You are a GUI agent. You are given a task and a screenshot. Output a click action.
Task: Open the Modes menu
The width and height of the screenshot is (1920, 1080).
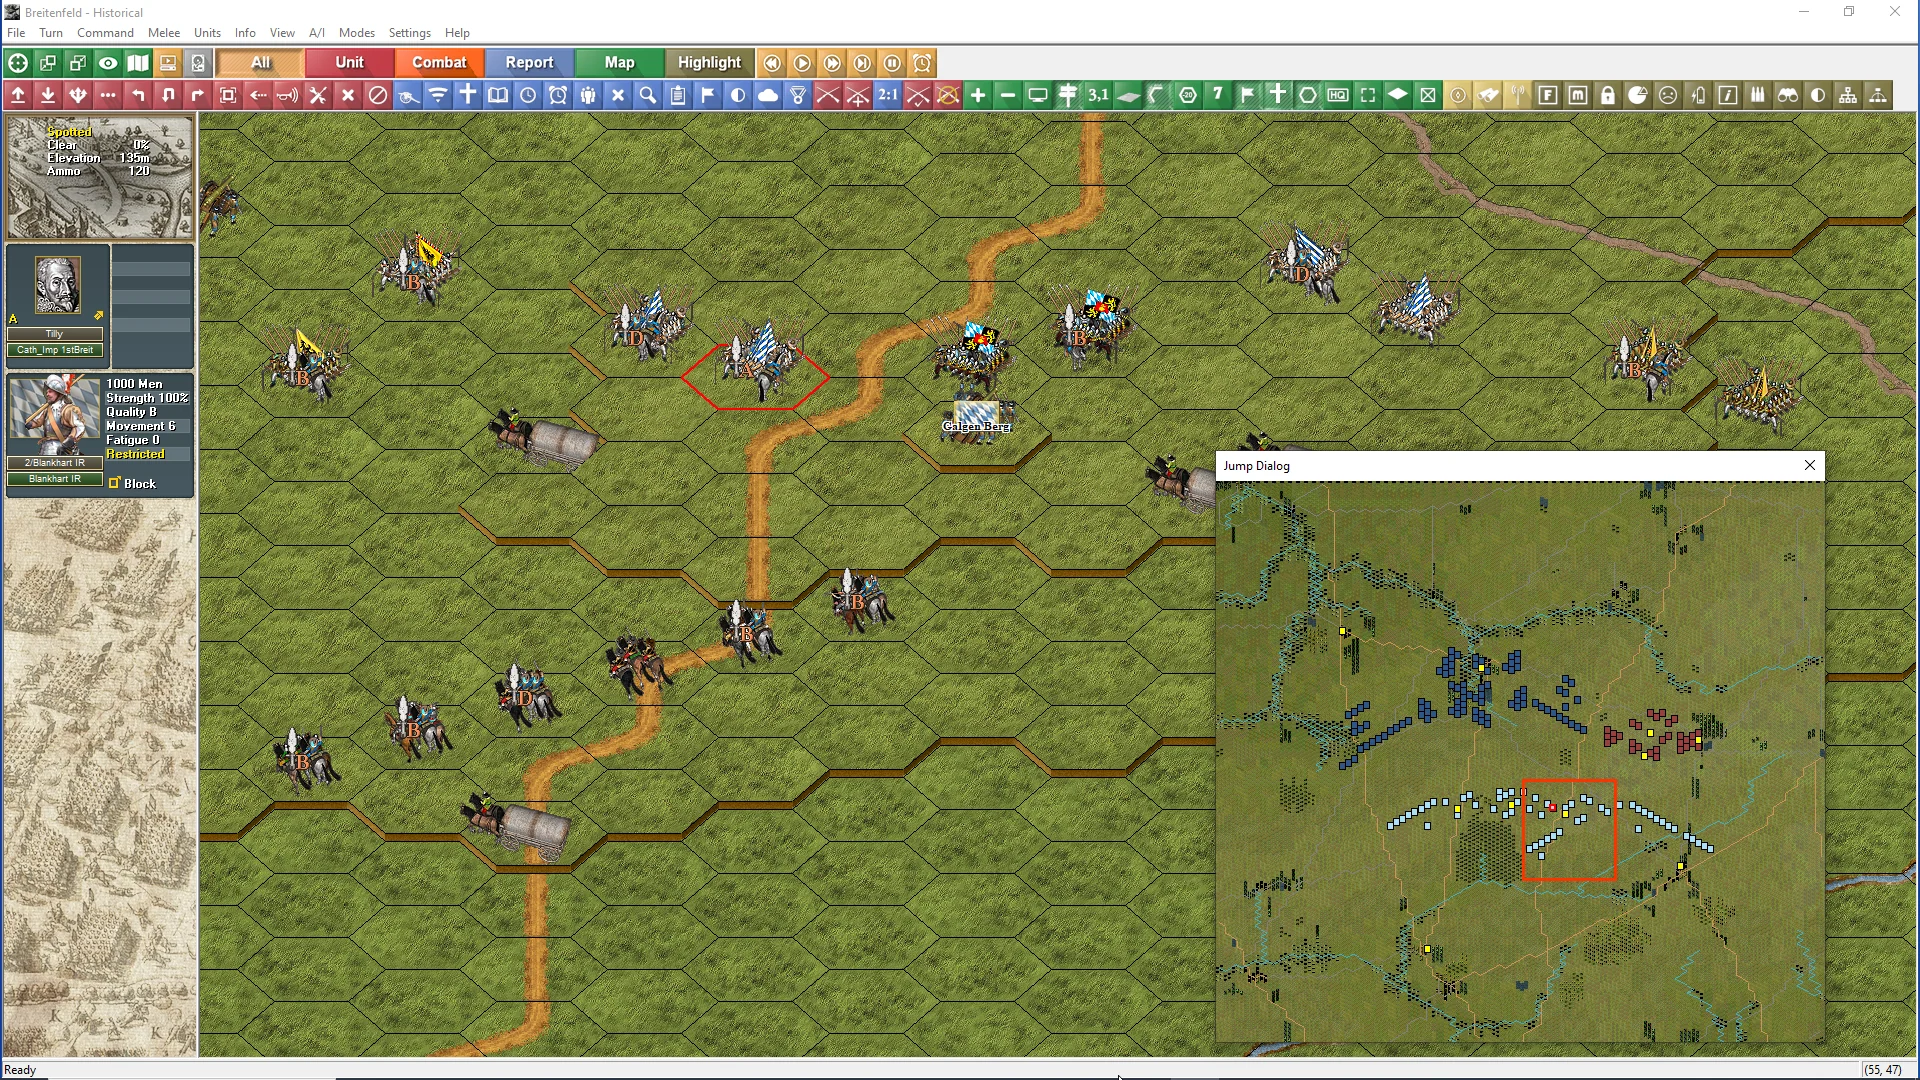point(356,33)
